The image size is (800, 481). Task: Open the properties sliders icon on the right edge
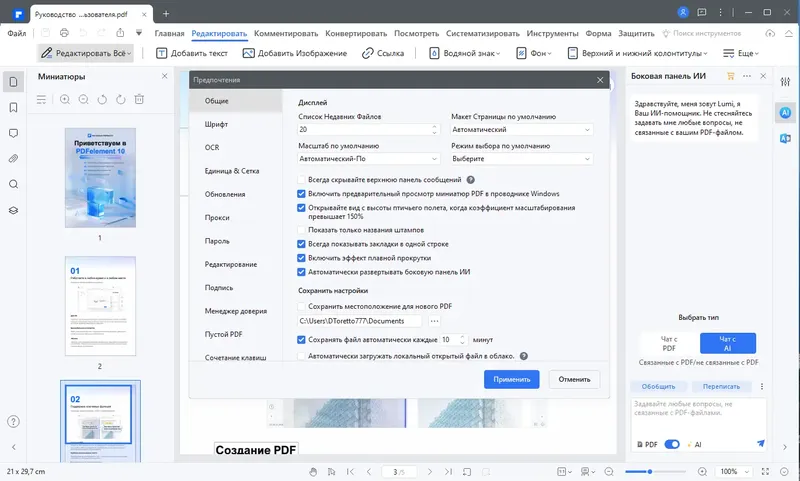(x=785, y=82)
